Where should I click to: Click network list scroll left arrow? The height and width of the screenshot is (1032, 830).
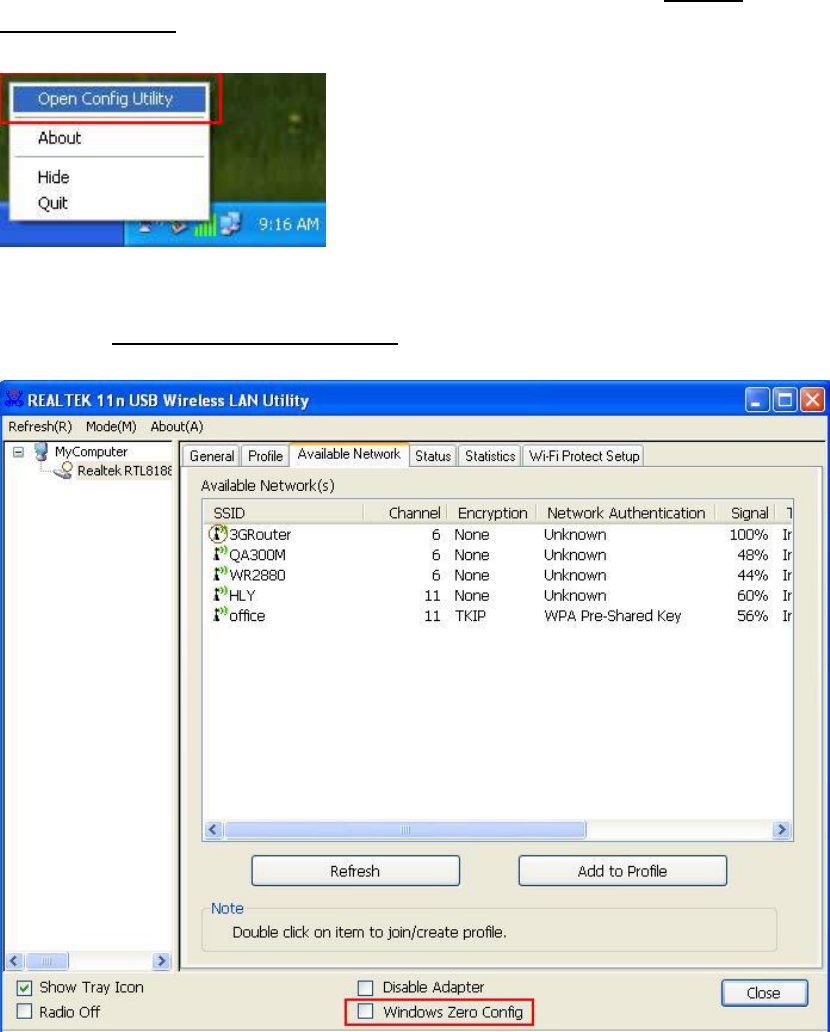click(213, 829)
